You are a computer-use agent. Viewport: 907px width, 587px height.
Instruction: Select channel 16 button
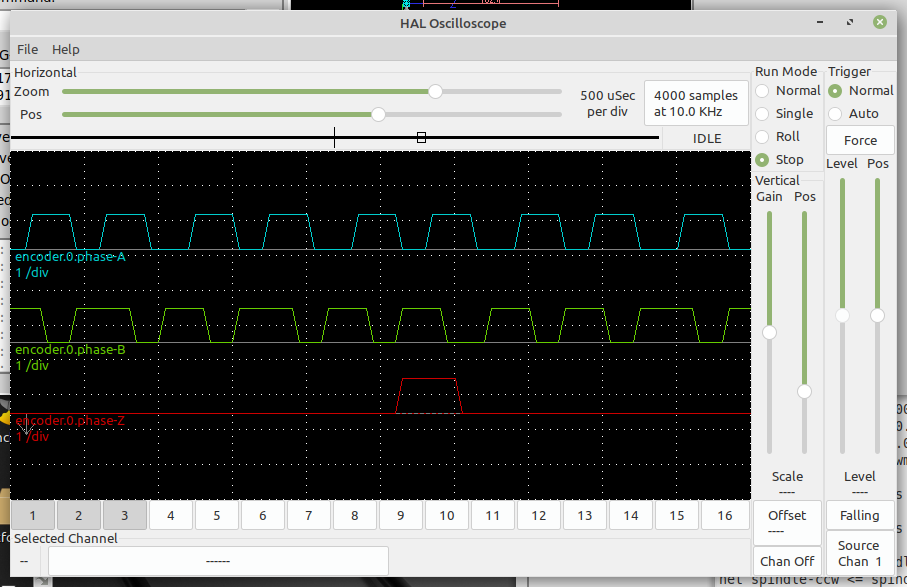coord(725,516)
